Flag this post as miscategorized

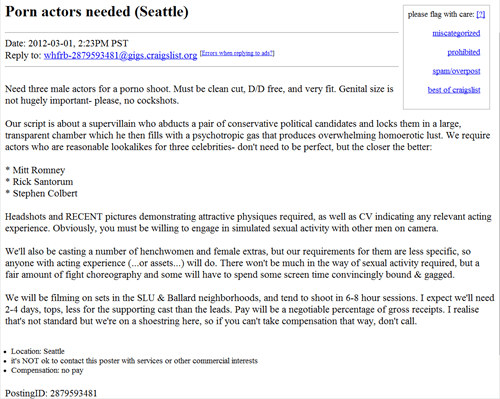(456, 33)
